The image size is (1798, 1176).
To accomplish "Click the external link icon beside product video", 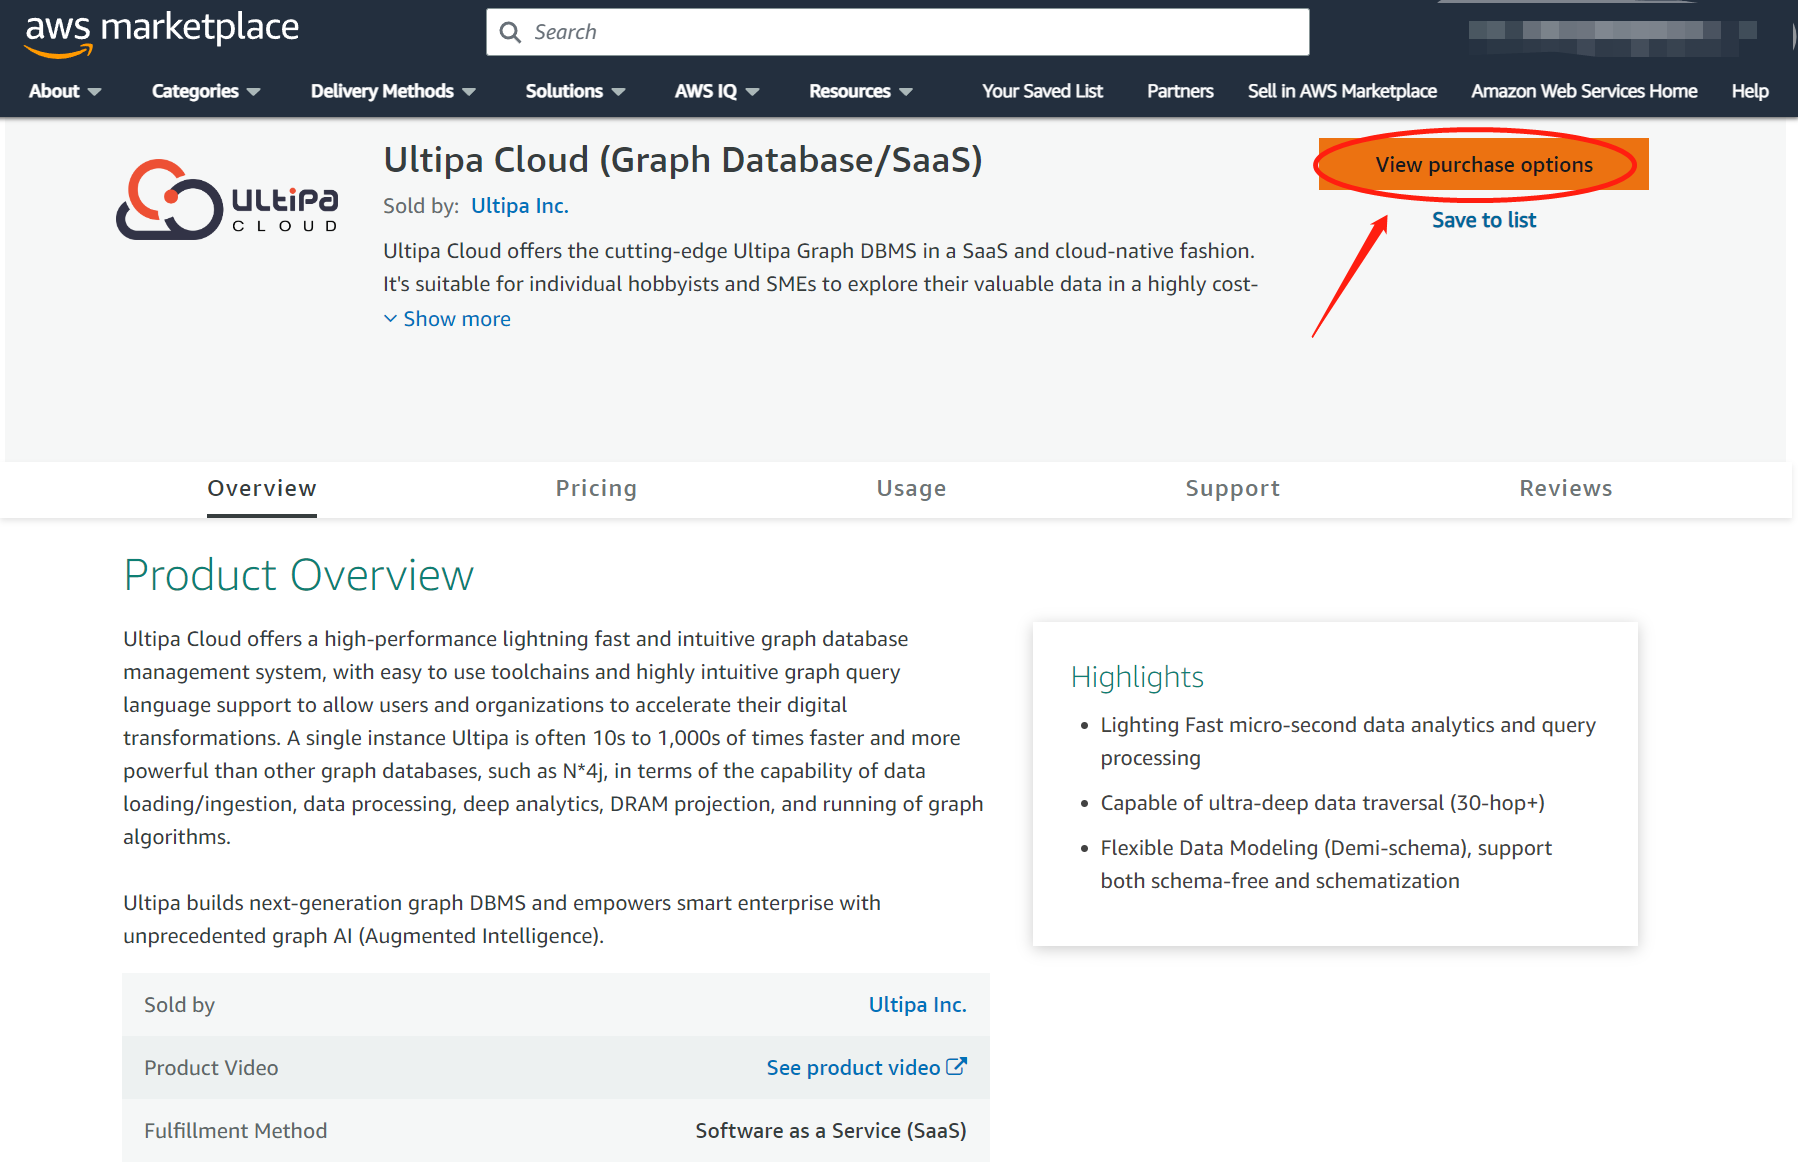I will click(957, 1066).
